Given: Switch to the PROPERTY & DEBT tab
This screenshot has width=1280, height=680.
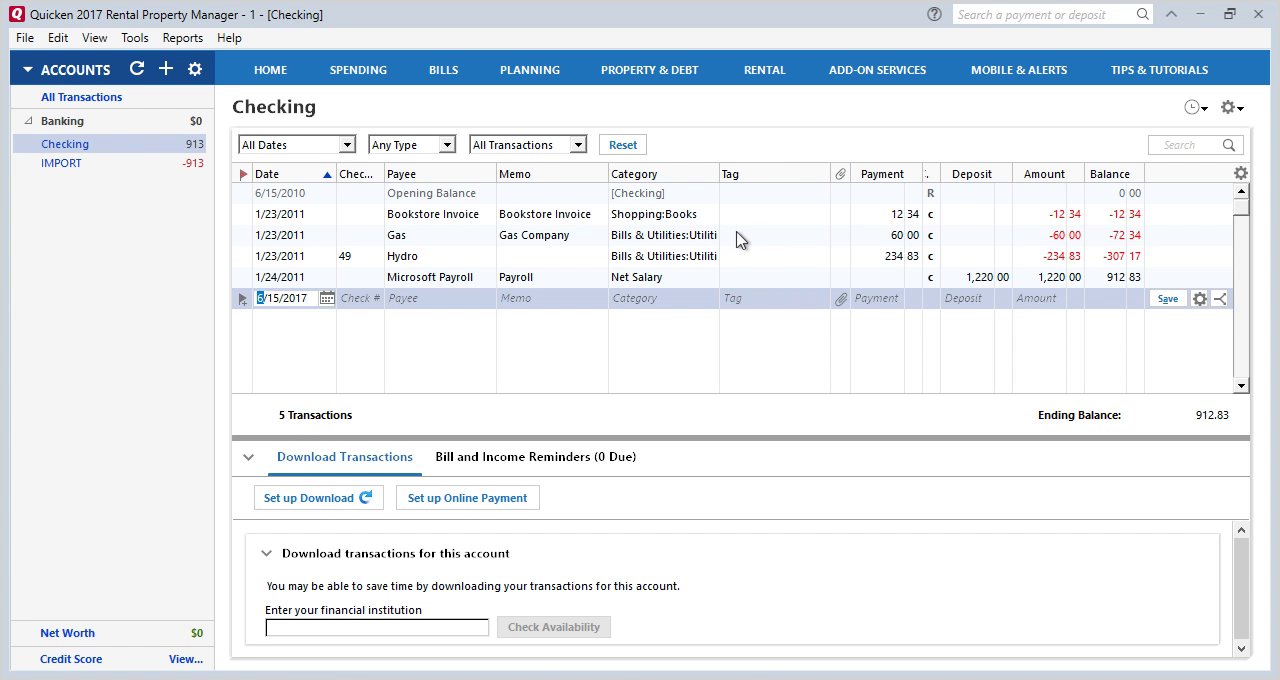Looking at the screenshot, I should (x=650, y=70).
